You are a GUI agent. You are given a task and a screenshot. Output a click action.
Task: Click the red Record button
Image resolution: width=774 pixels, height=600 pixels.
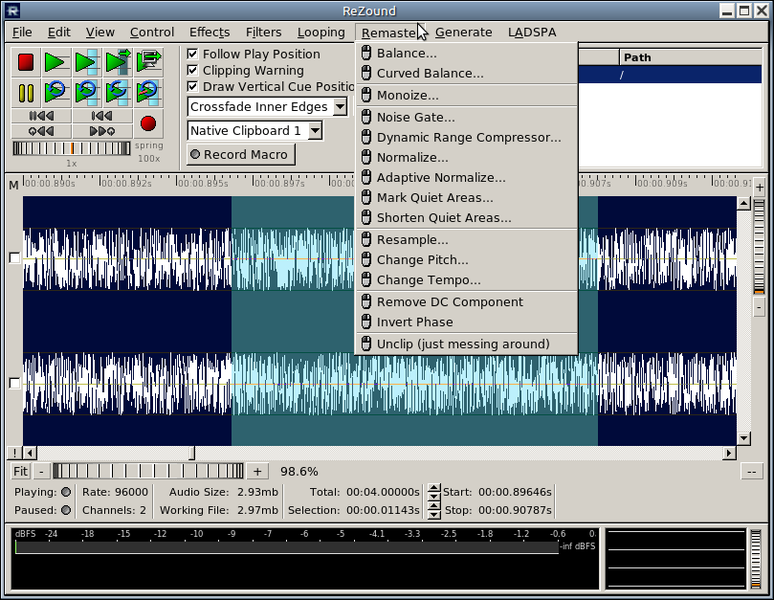[148, 123]
